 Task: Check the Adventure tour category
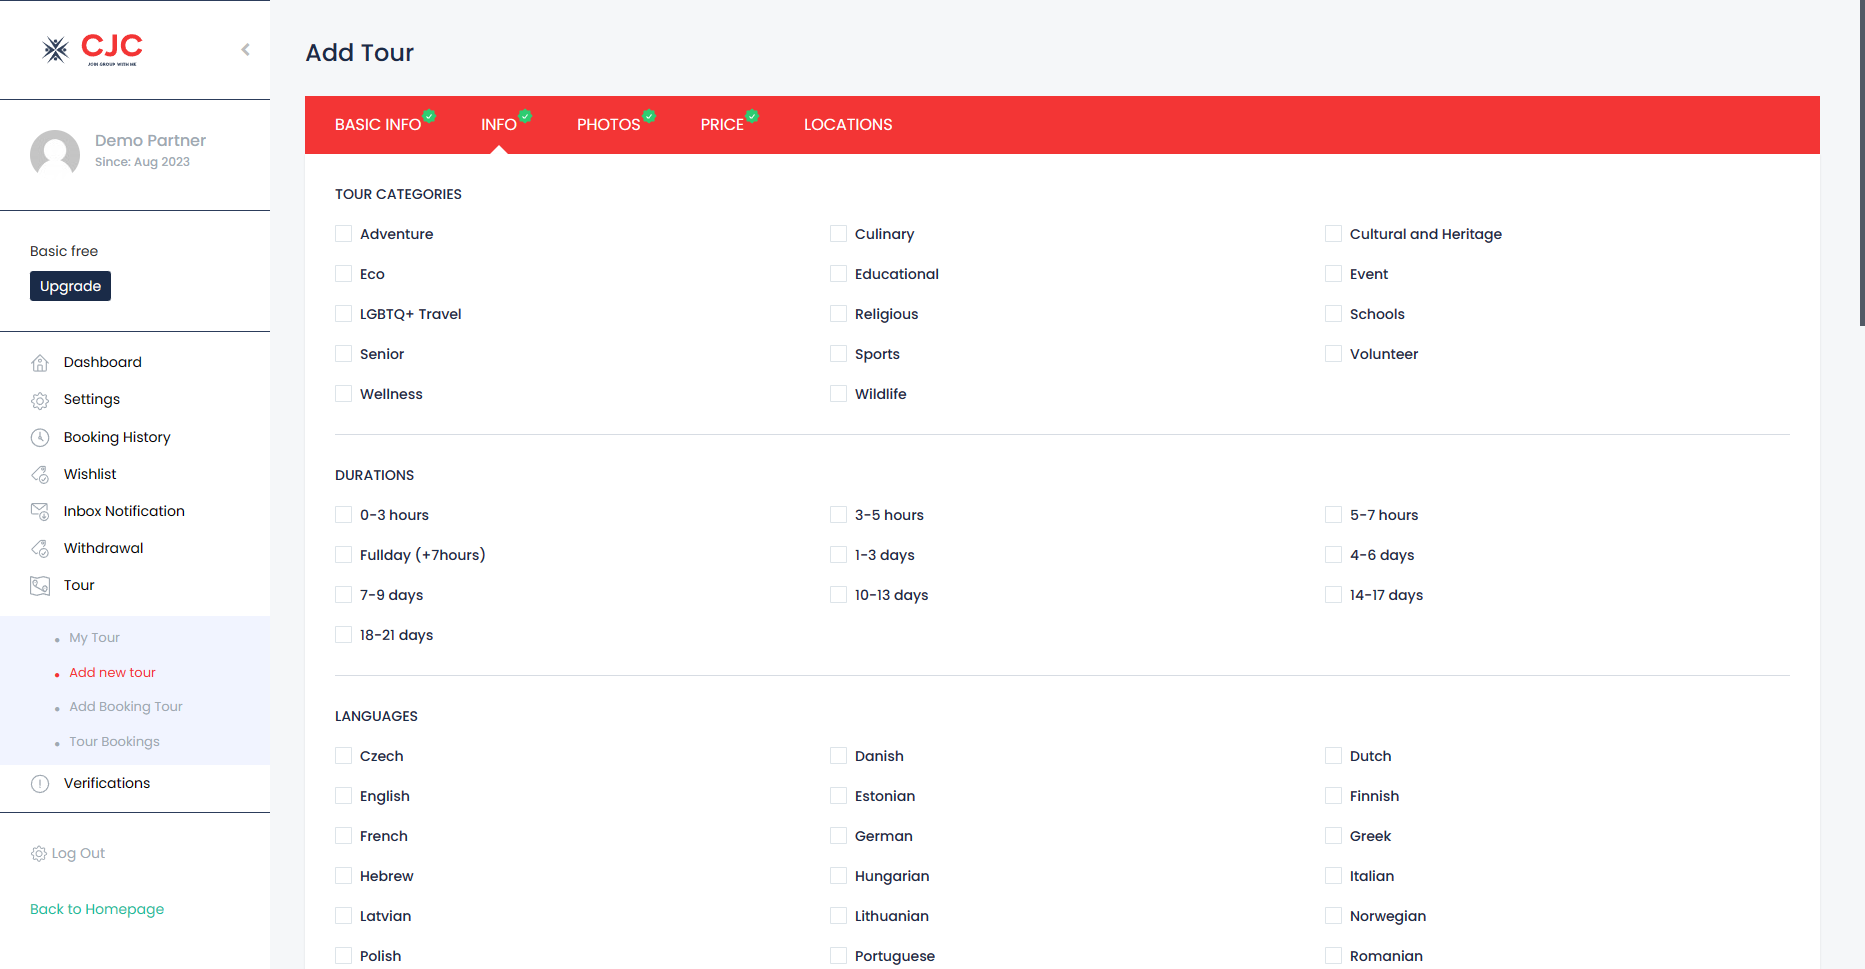click(x=344, y=234)
